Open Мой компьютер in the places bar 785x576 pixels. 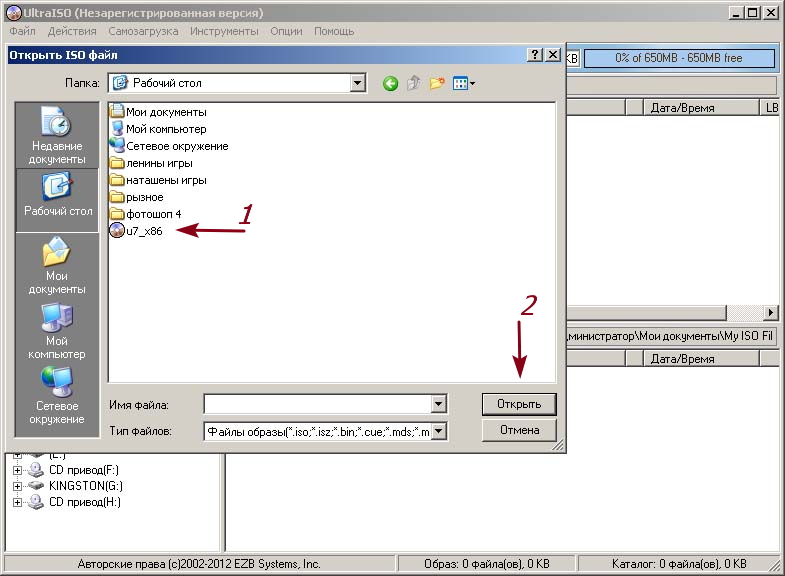[x=57, y=330]
